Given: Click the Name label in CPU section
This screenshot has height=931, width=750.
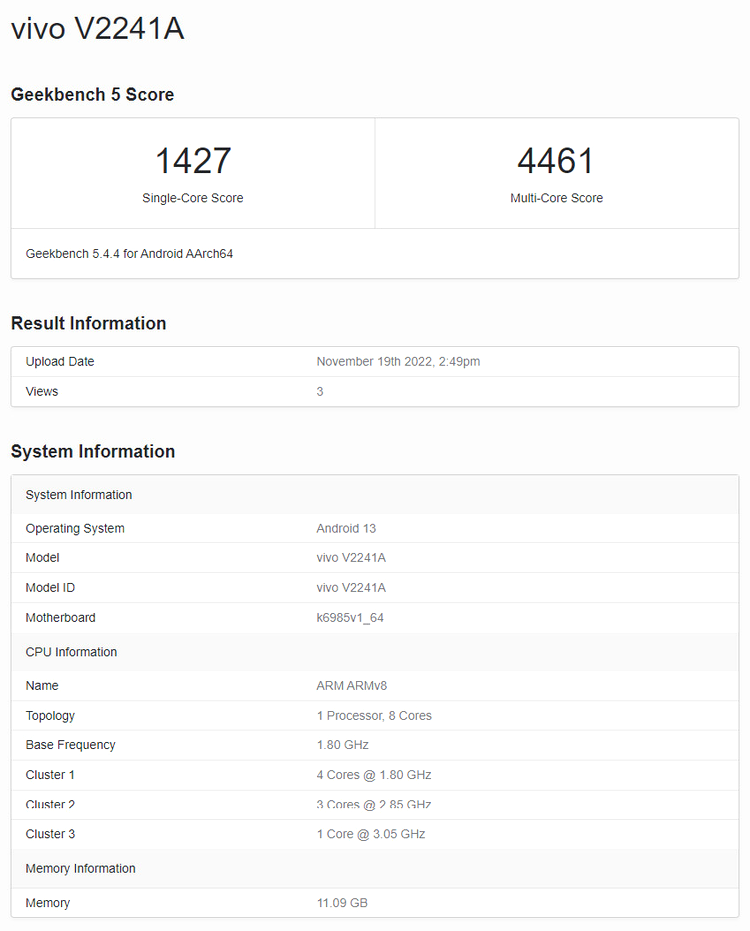Looking at the screenshot, I should 42,686.
